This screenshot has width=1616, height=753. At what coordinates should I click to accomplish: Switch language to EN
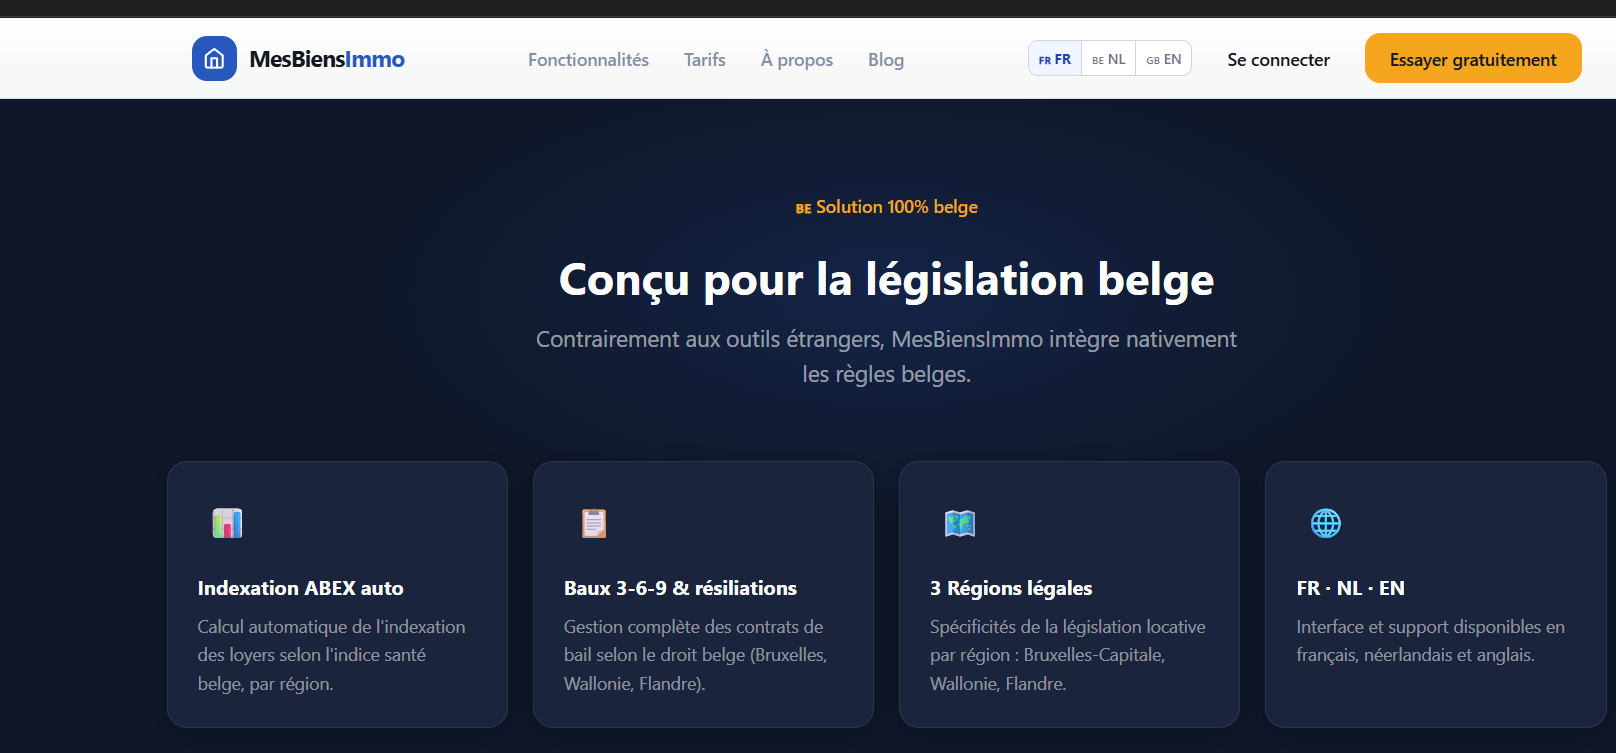[x=1164, y=59]
